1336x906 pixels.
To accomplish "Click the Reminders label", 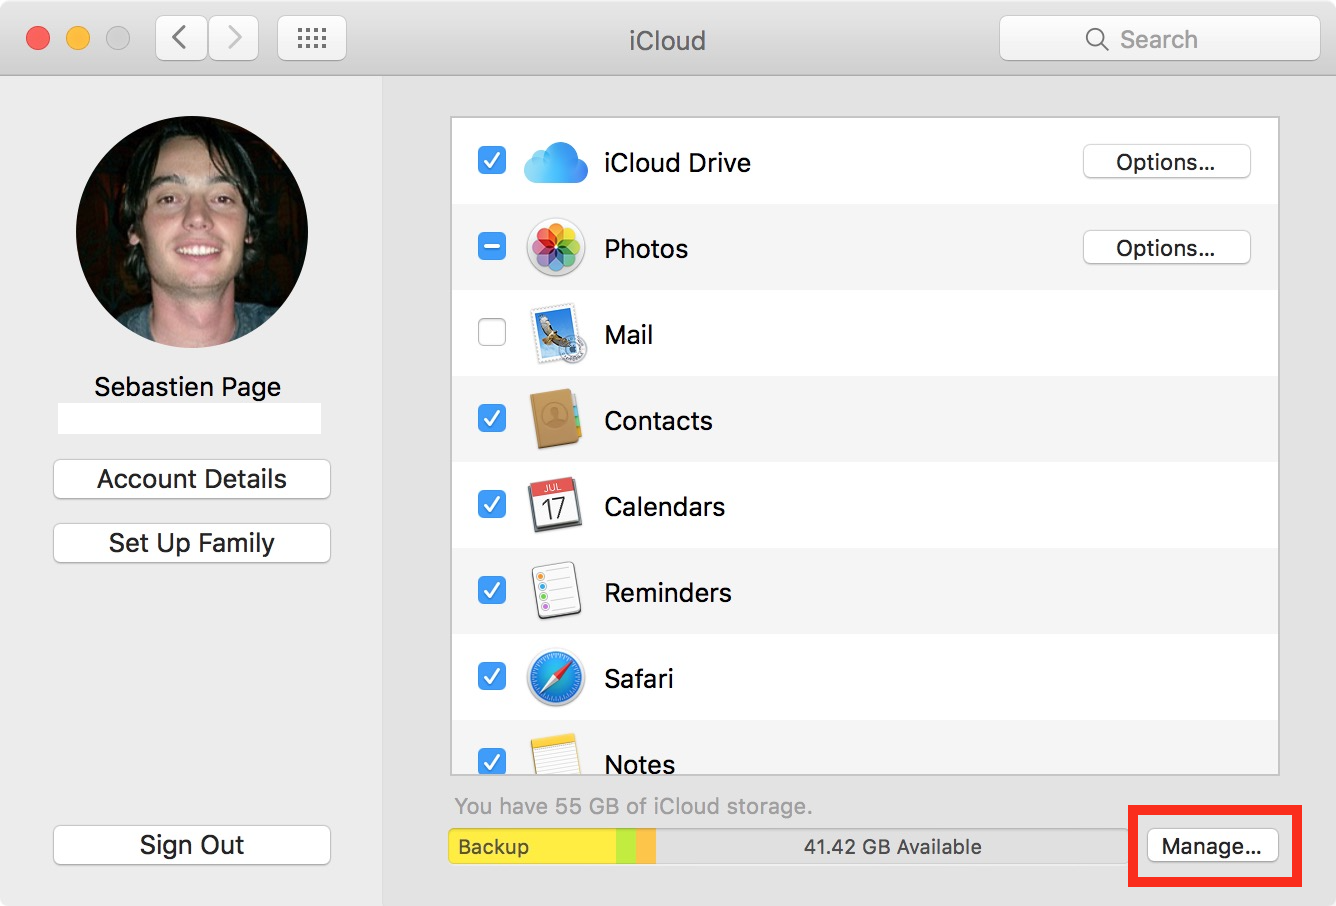I will [668, 593].
